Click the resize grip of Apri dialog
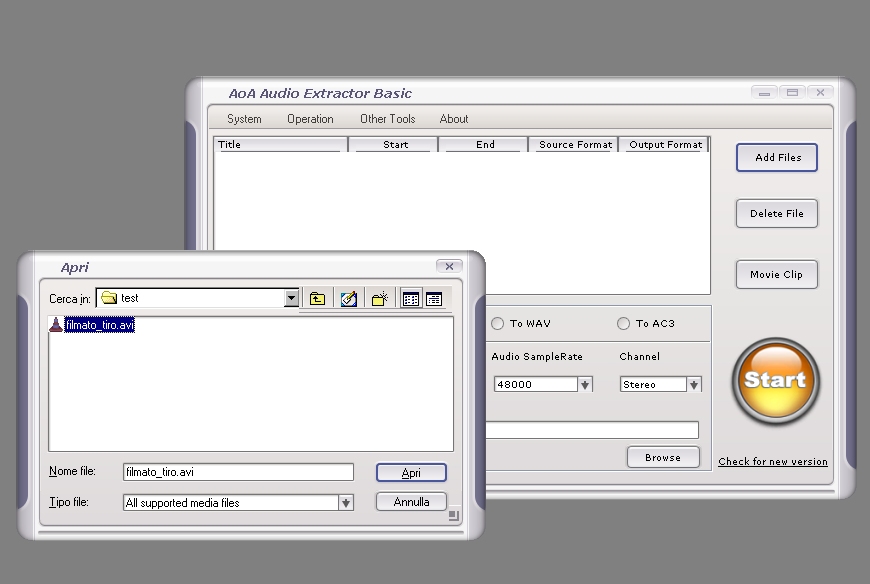870x584 pixels. point(453,515)
